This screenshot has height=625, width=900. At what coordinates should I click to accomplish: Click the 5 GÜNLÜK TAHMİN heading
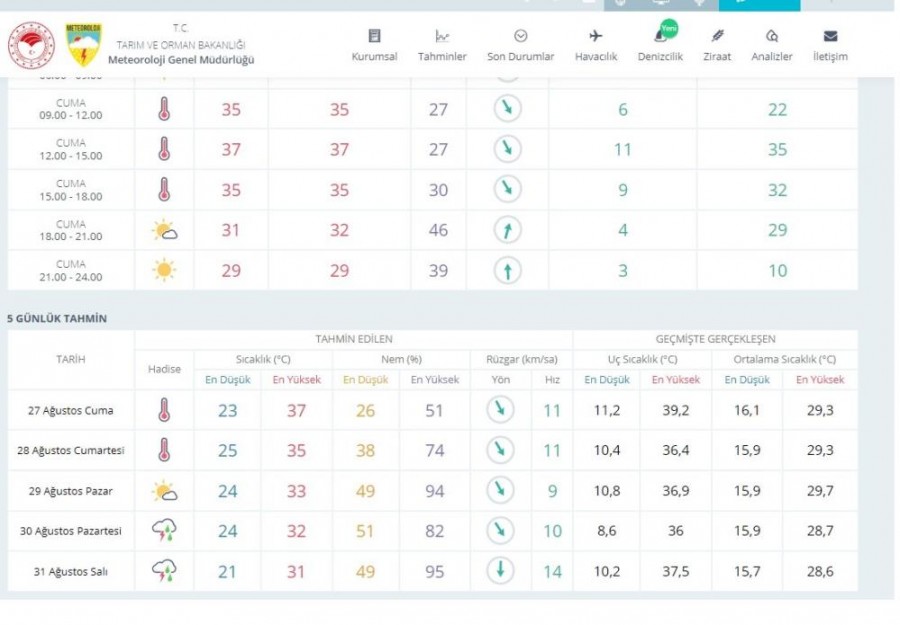pos(57,318)
